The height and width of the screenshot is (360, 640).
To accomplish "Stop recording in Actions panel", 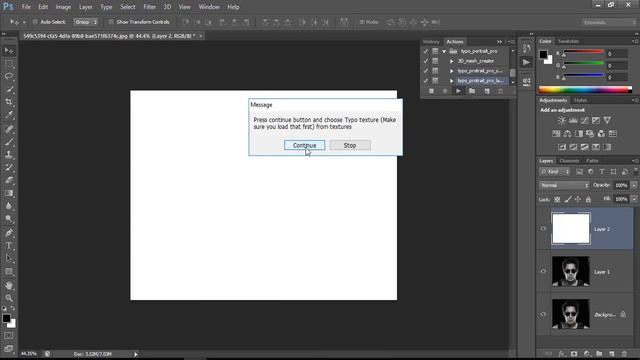I will coord(431,91).
